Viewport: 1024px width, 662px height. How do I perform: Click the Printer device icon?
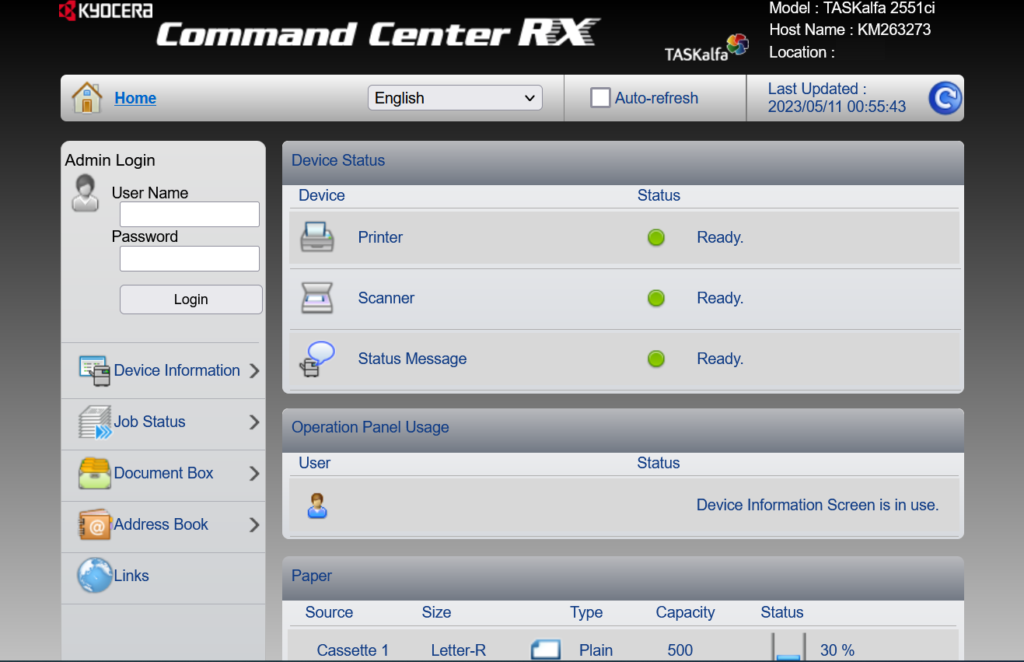[317, 237]
